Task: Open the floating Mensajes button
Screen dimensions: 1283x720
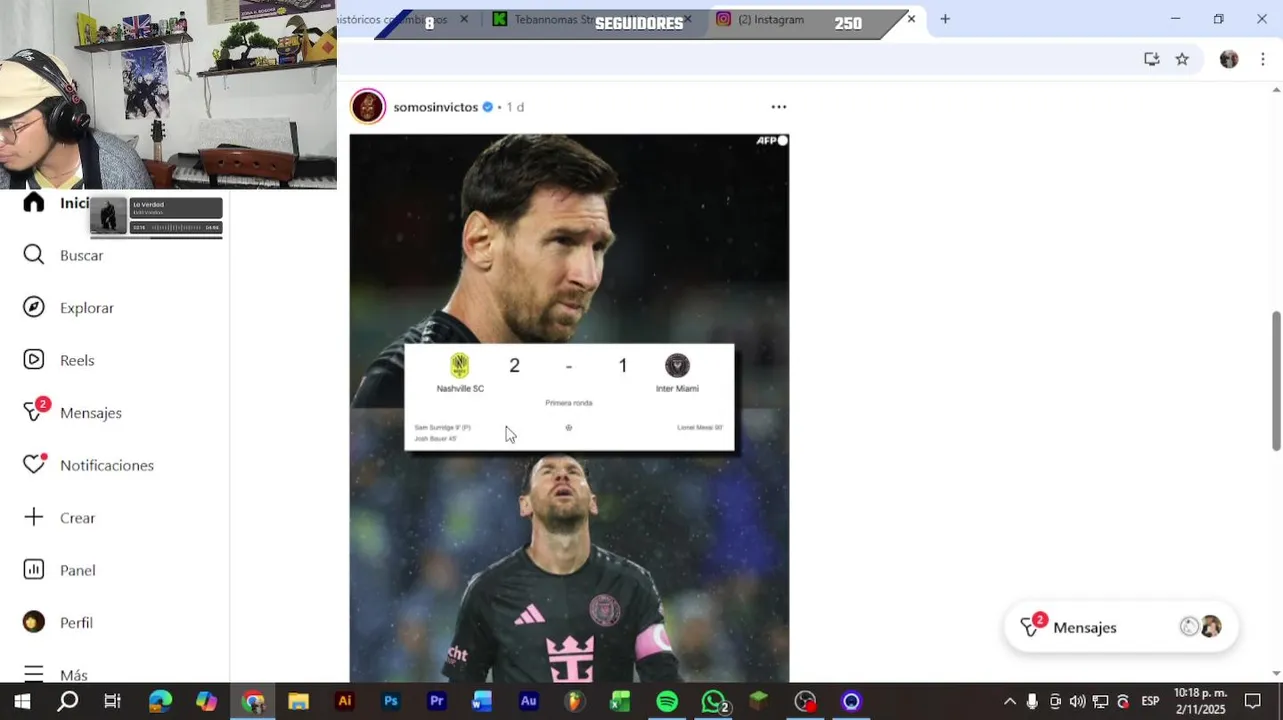Action: 1121,627
